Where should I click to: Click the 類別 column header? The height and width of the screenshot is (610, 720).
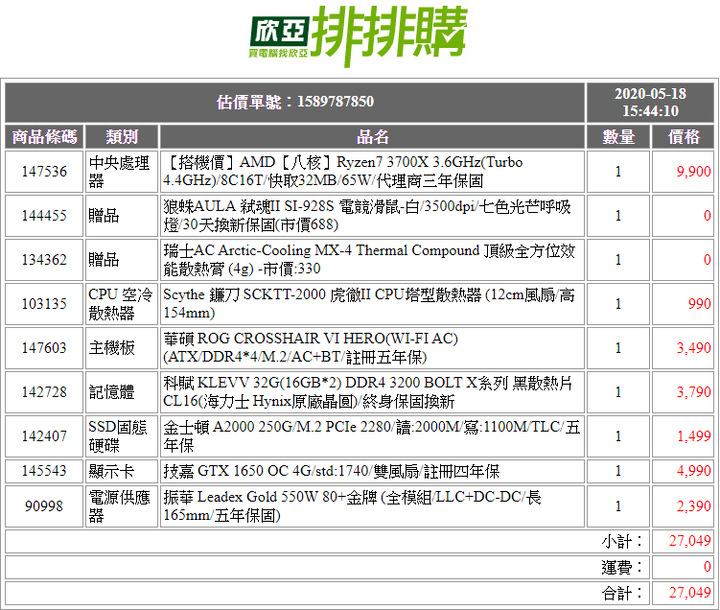pos(122,136)
